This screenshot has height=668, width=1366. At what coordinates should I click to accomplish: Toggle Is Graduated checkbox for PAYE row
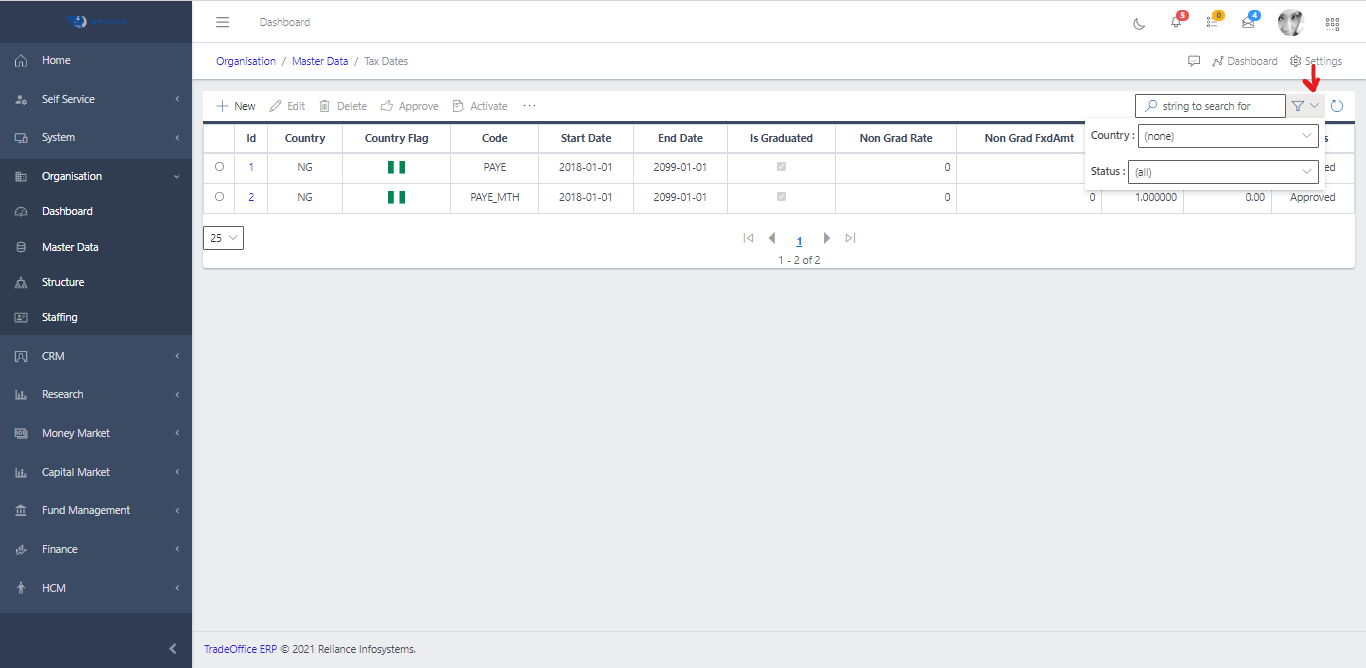pyautogui.click(x=782, y=167)
